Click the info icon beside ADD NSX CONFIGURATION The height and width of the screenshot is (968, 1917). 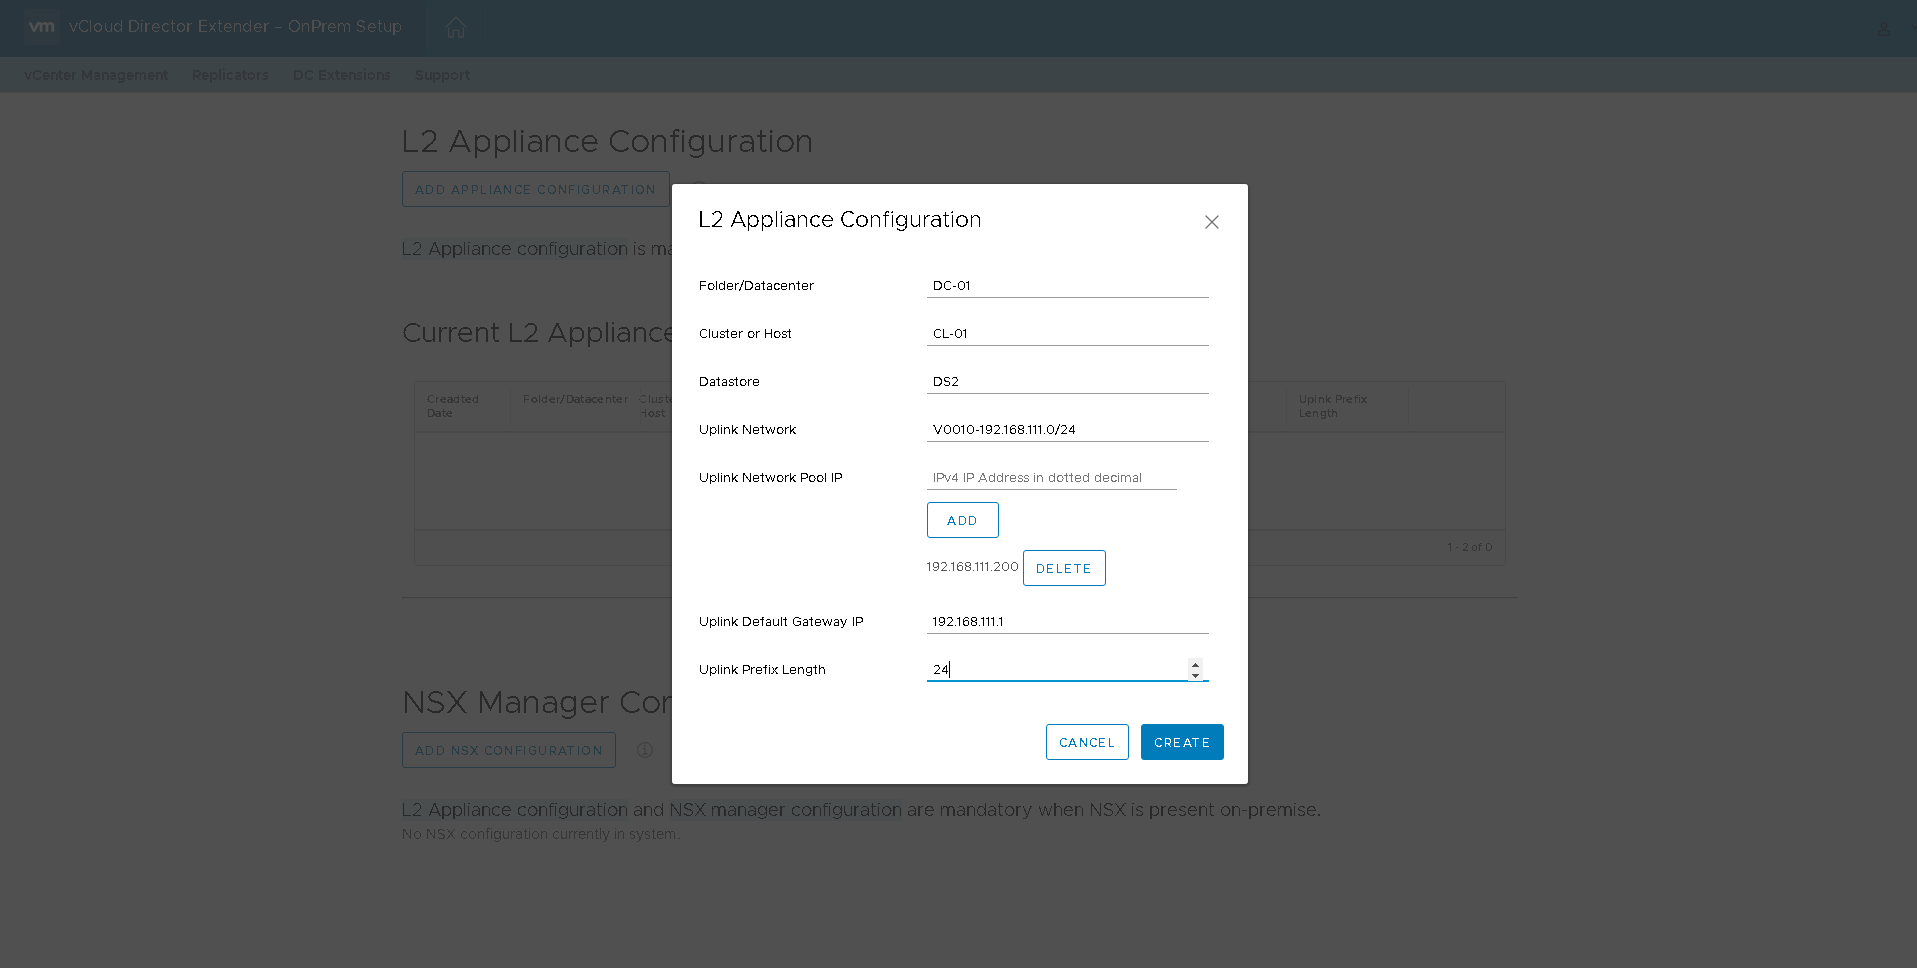point(644,749)
